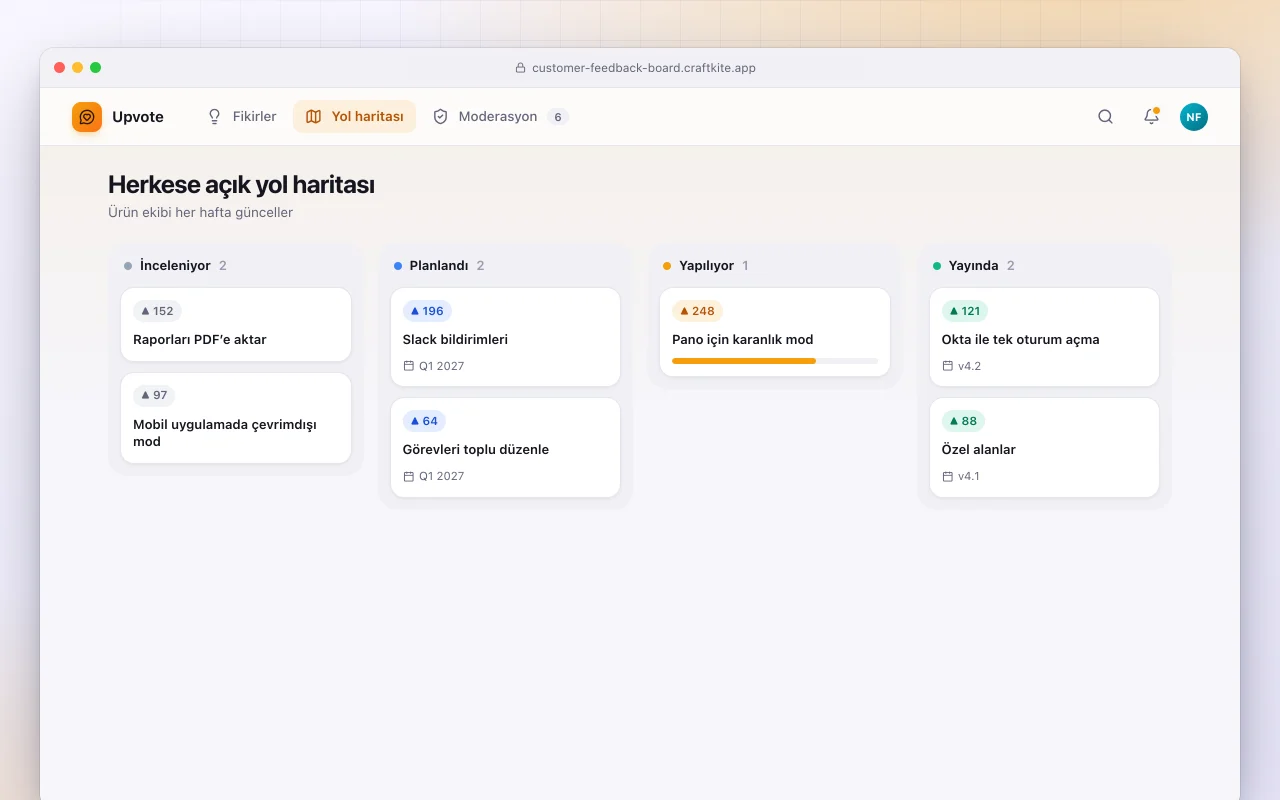Open the Raporları PDF'e aktar card title
This screenshot has height=800, width=1280.
200,340
